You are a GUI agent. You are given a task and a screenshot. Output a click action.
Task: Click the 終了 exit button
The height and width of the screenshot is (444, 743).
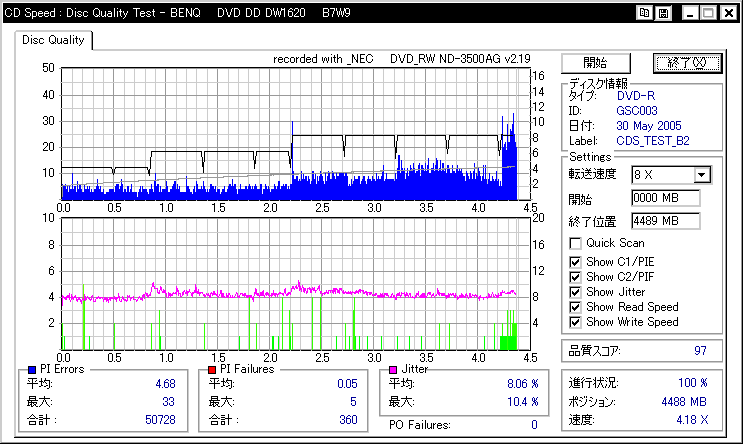[687, 63]
